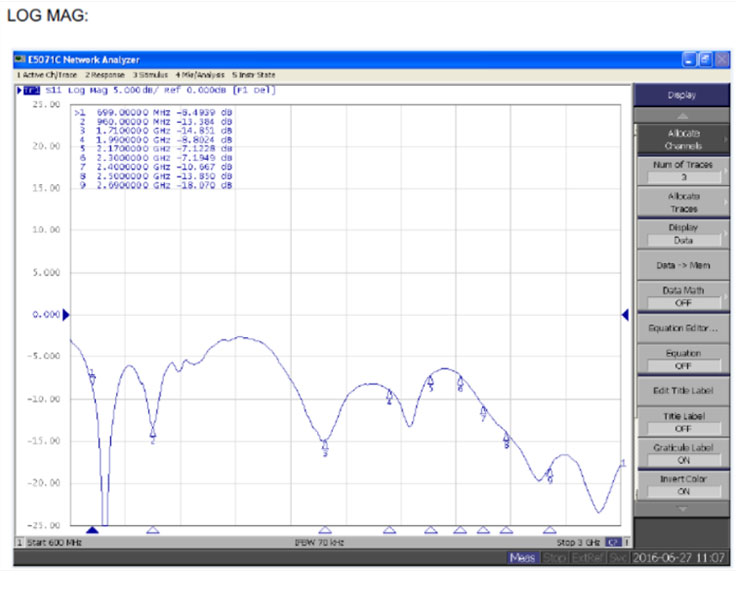Minimize the Network Analyzer window
Screen dimensions: 750x589
(689, 60)
